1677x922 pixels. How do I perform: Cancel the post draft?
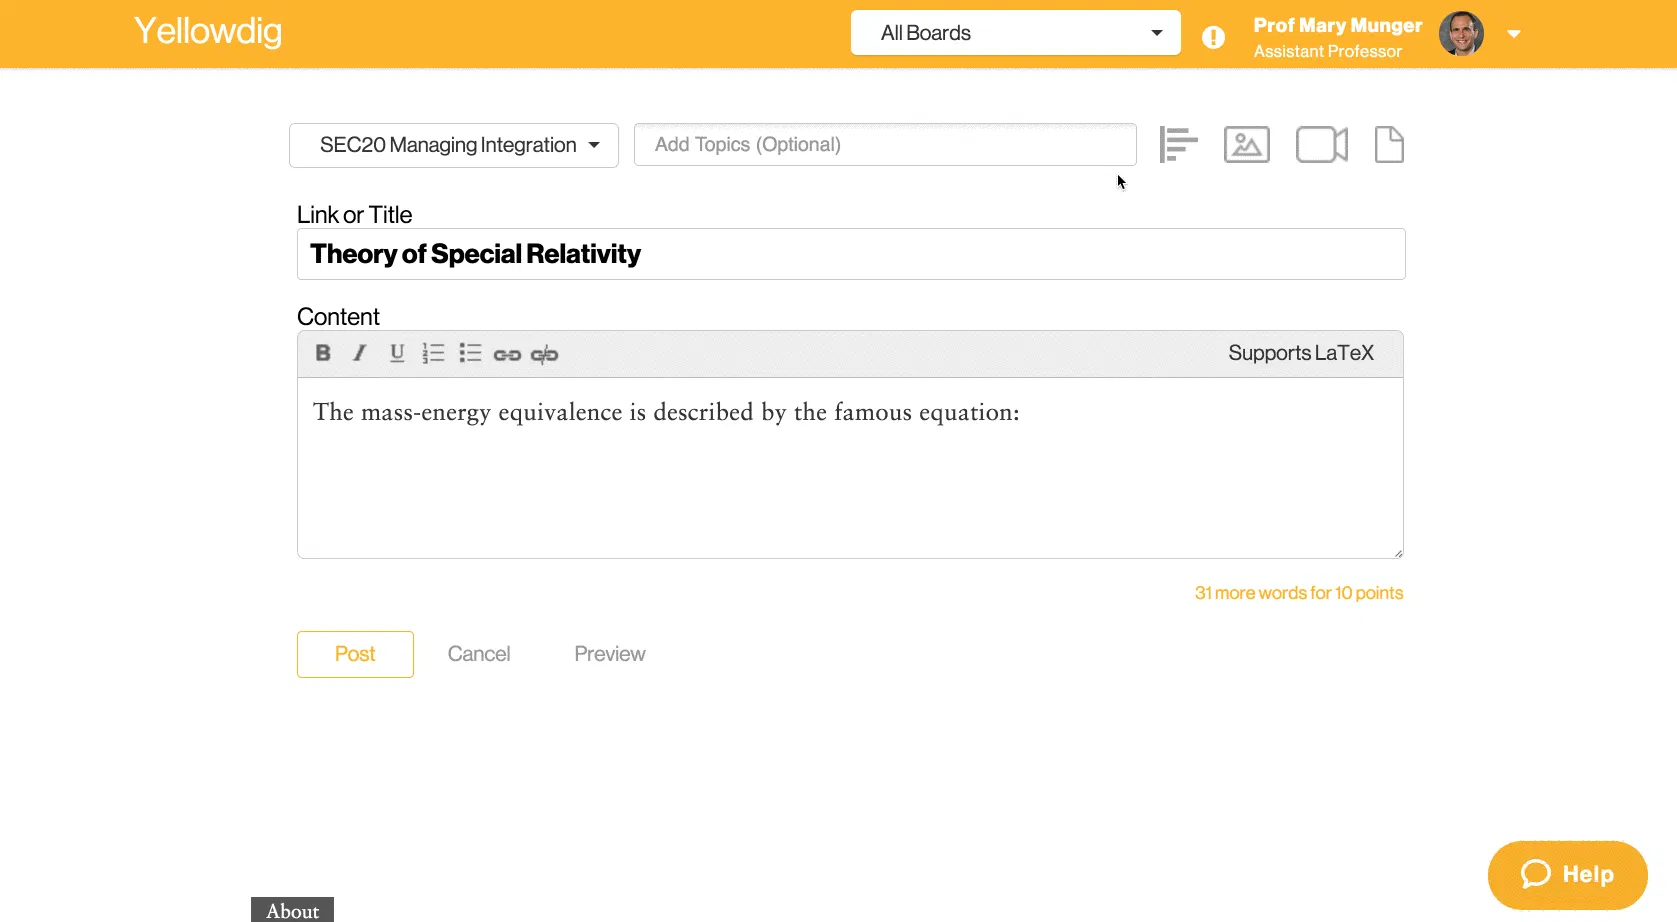(479, 654)
